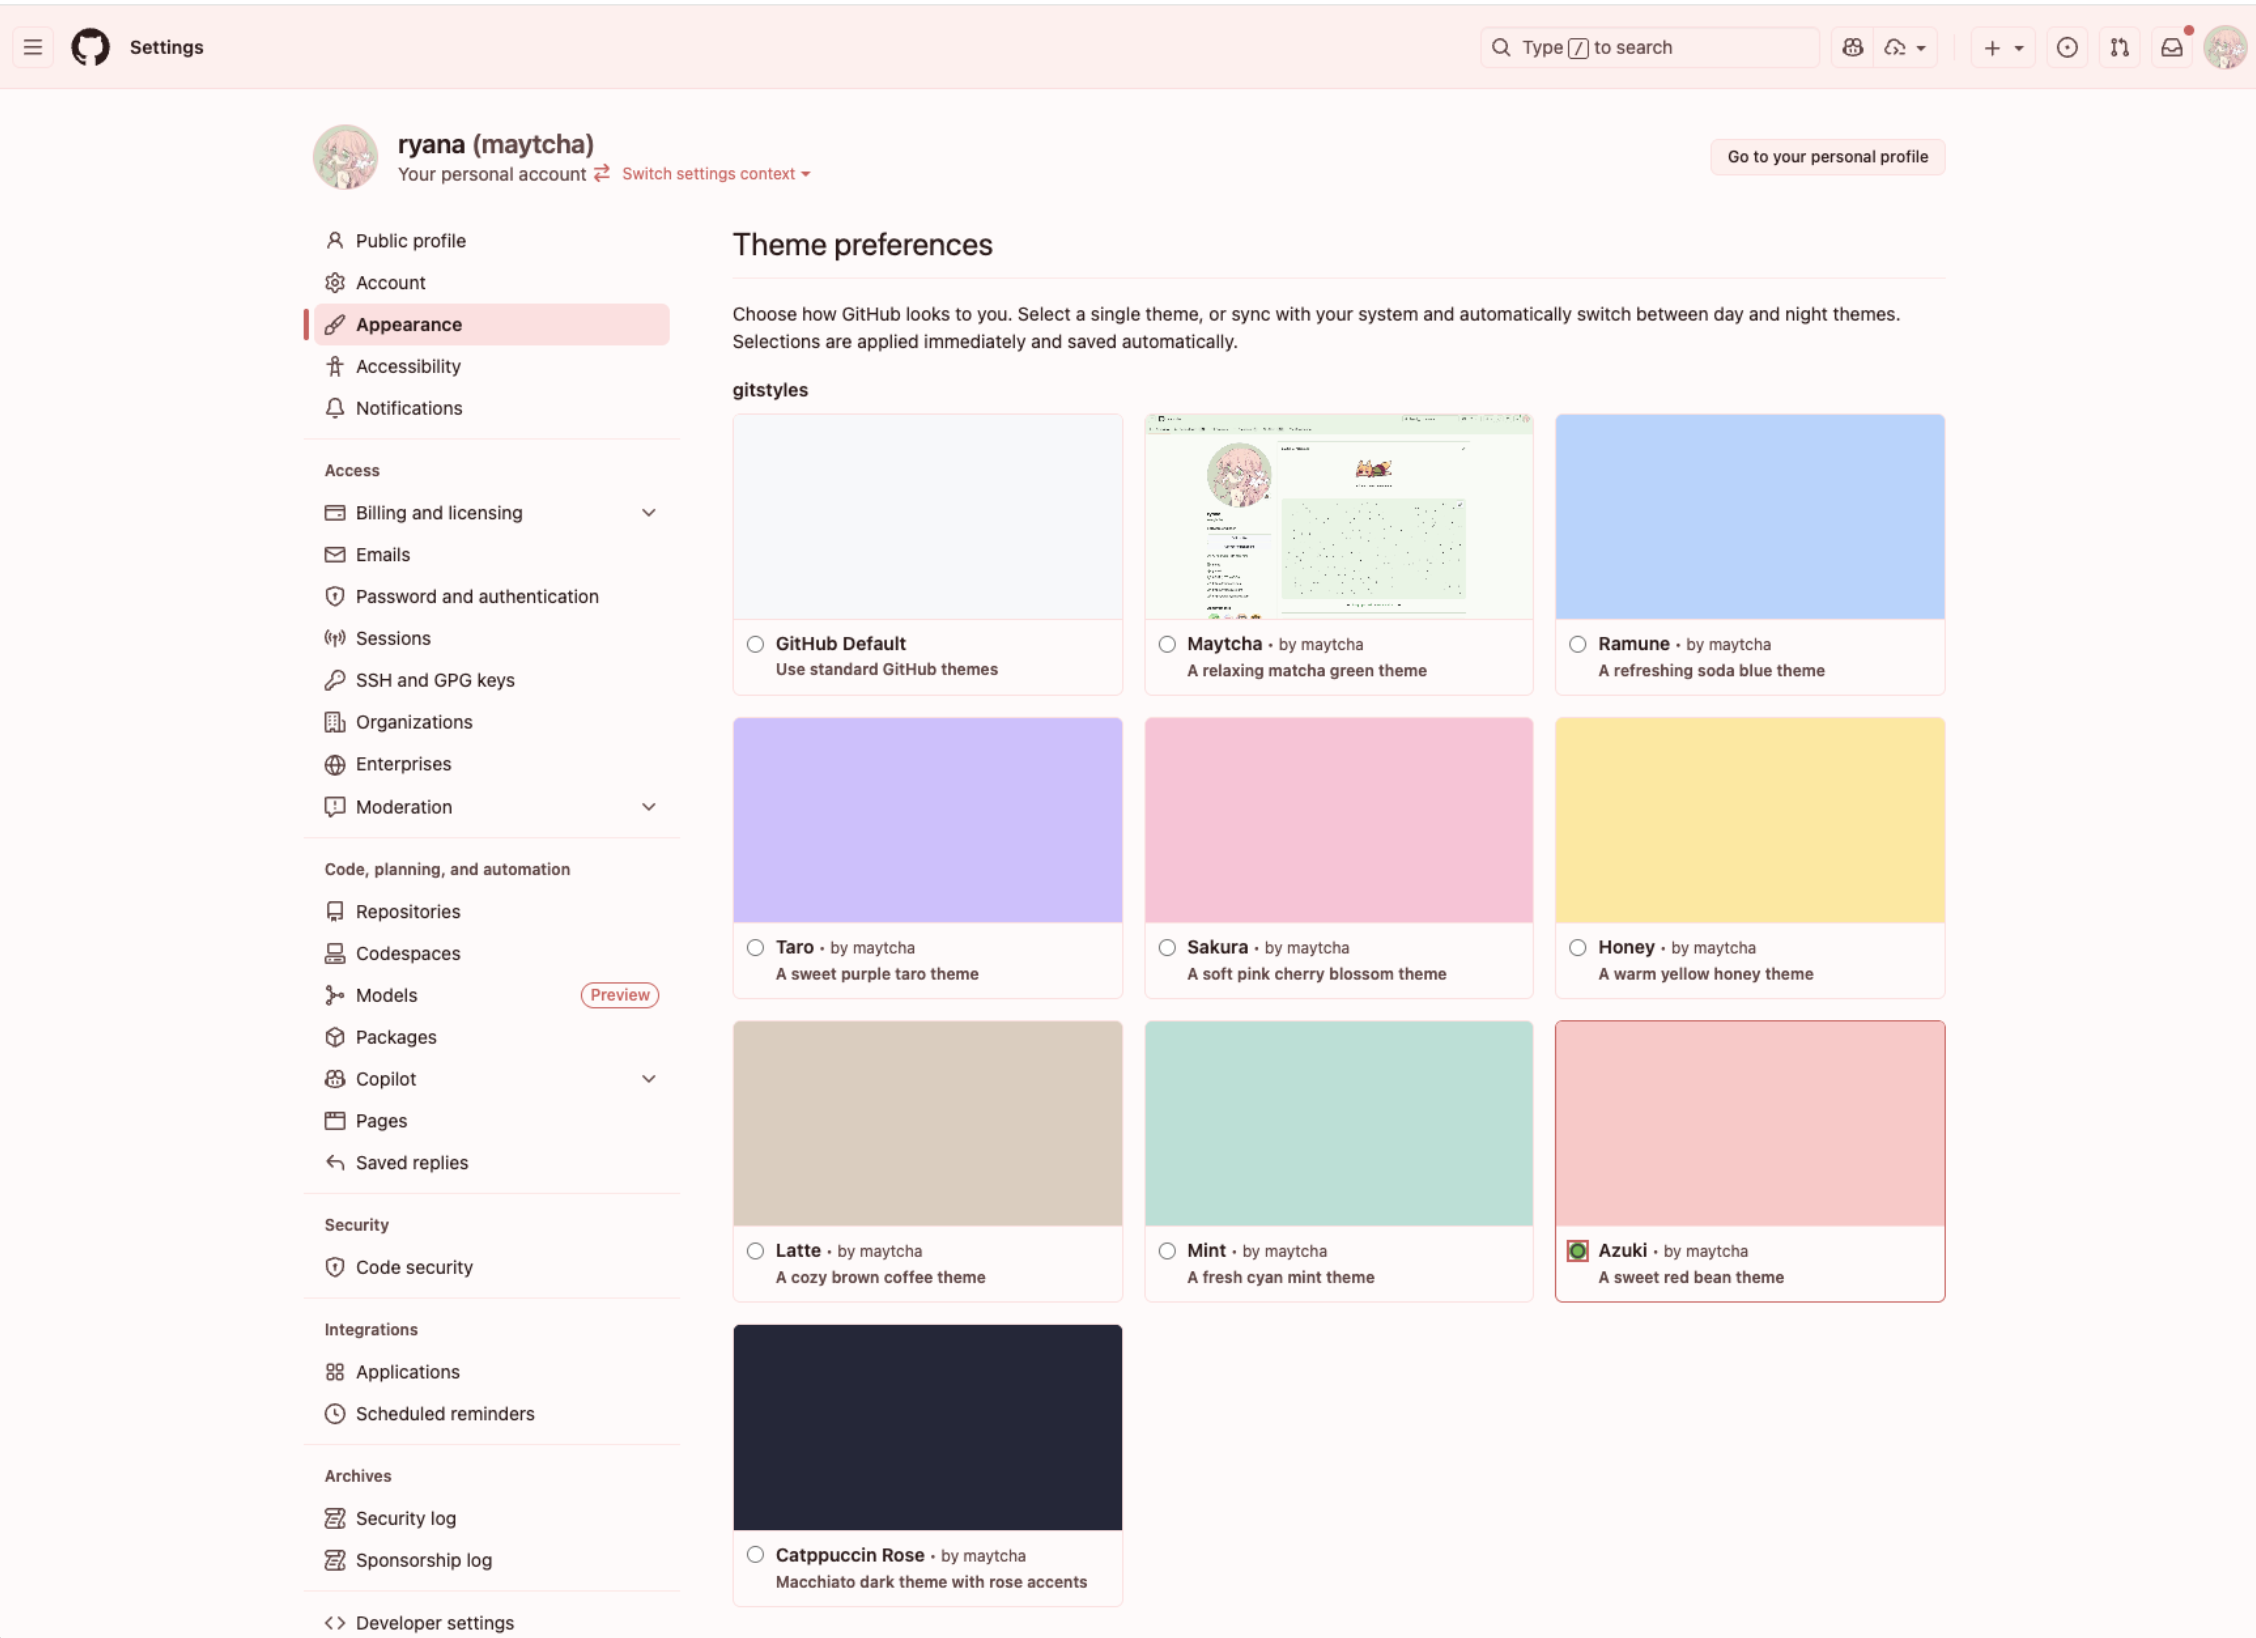This screenshot has height=1638, width=2256.
Task: Click the ryana (maytcha) profile name
Action: pyautogui.click(x=496, y=144)
